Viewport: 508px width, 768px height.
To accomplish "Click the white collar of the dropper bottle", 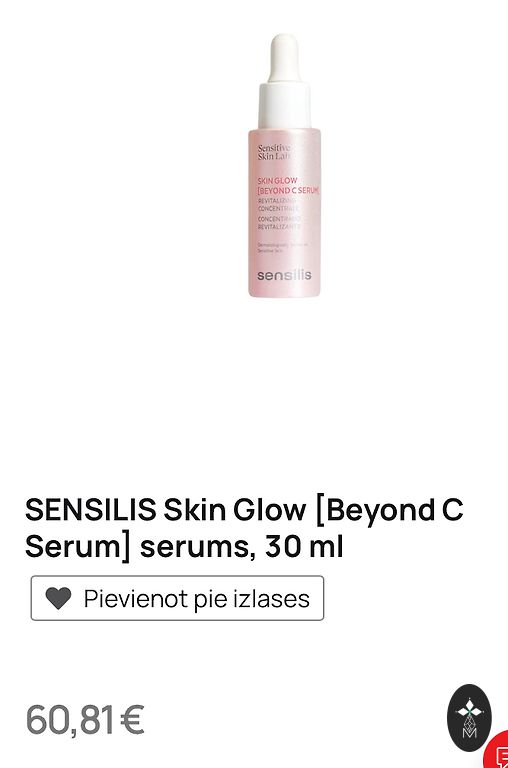I will pyautogui.click(x=284, y=106).
